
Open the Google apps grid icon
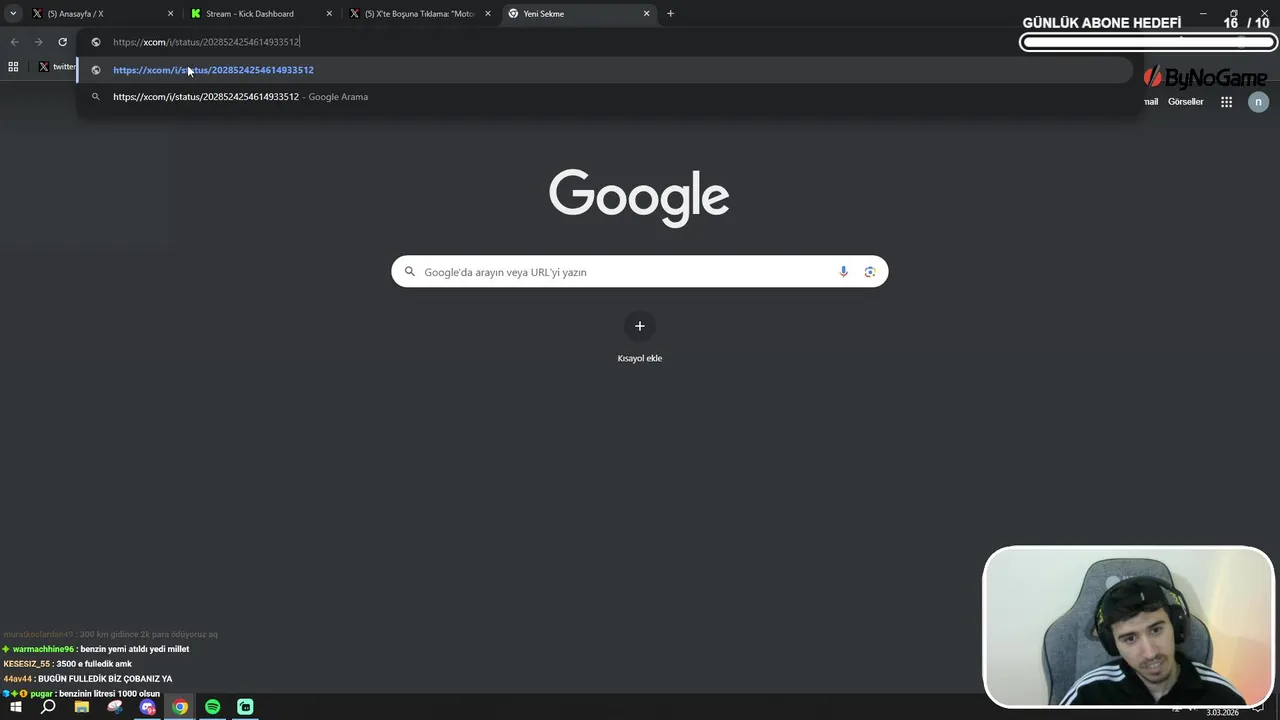(x=1226, y=101)
